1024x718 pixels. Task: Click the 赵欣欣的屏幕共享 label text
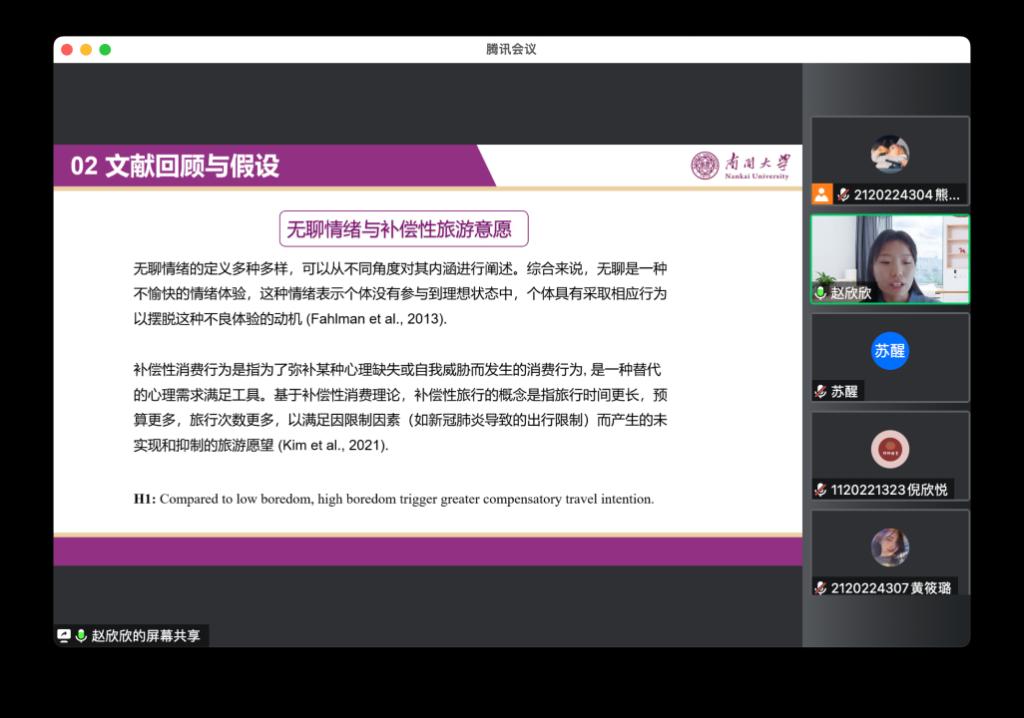tap(146, 636)
